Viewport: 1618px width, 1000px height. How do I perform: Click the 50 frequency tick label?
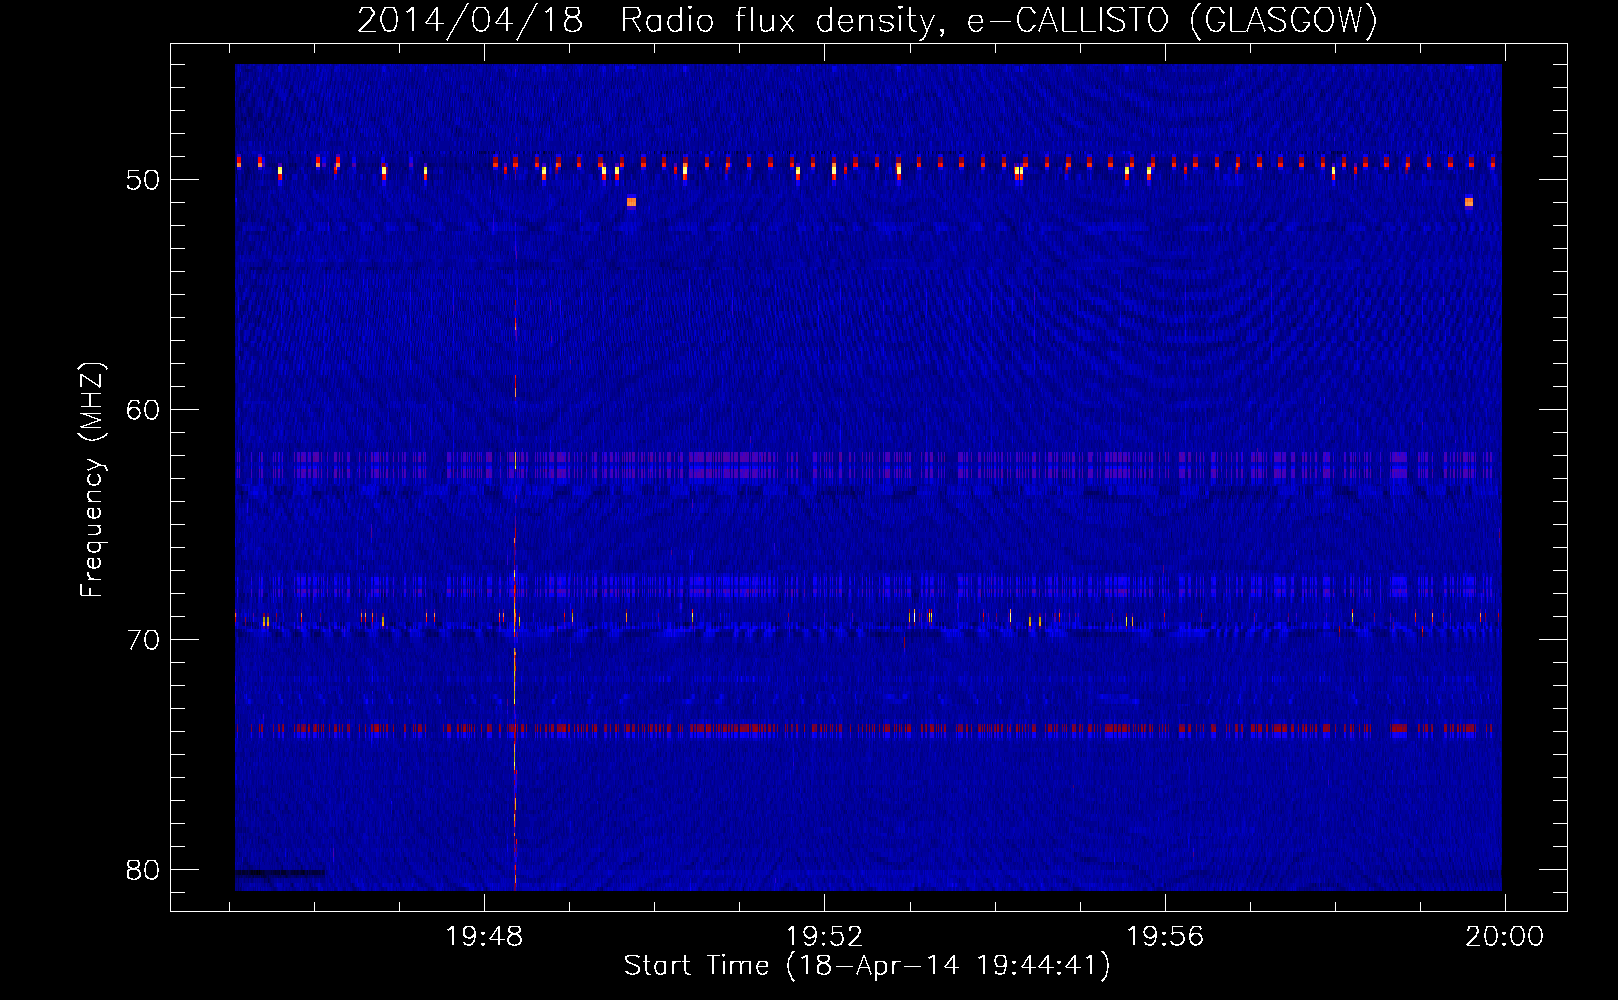(x=143, y=180)
